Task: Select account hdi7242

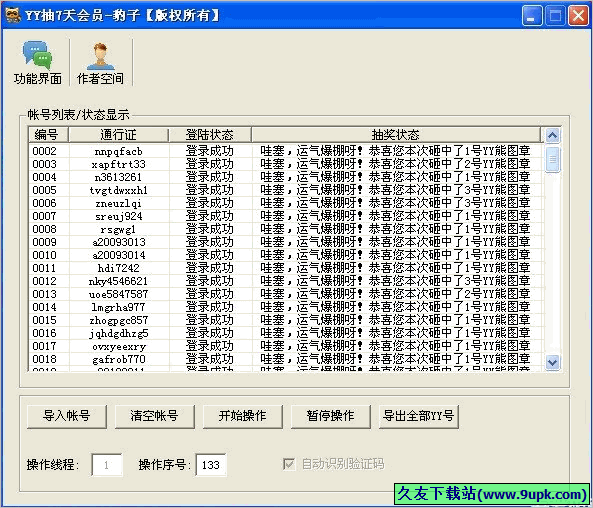Action: tap(119, 268)
